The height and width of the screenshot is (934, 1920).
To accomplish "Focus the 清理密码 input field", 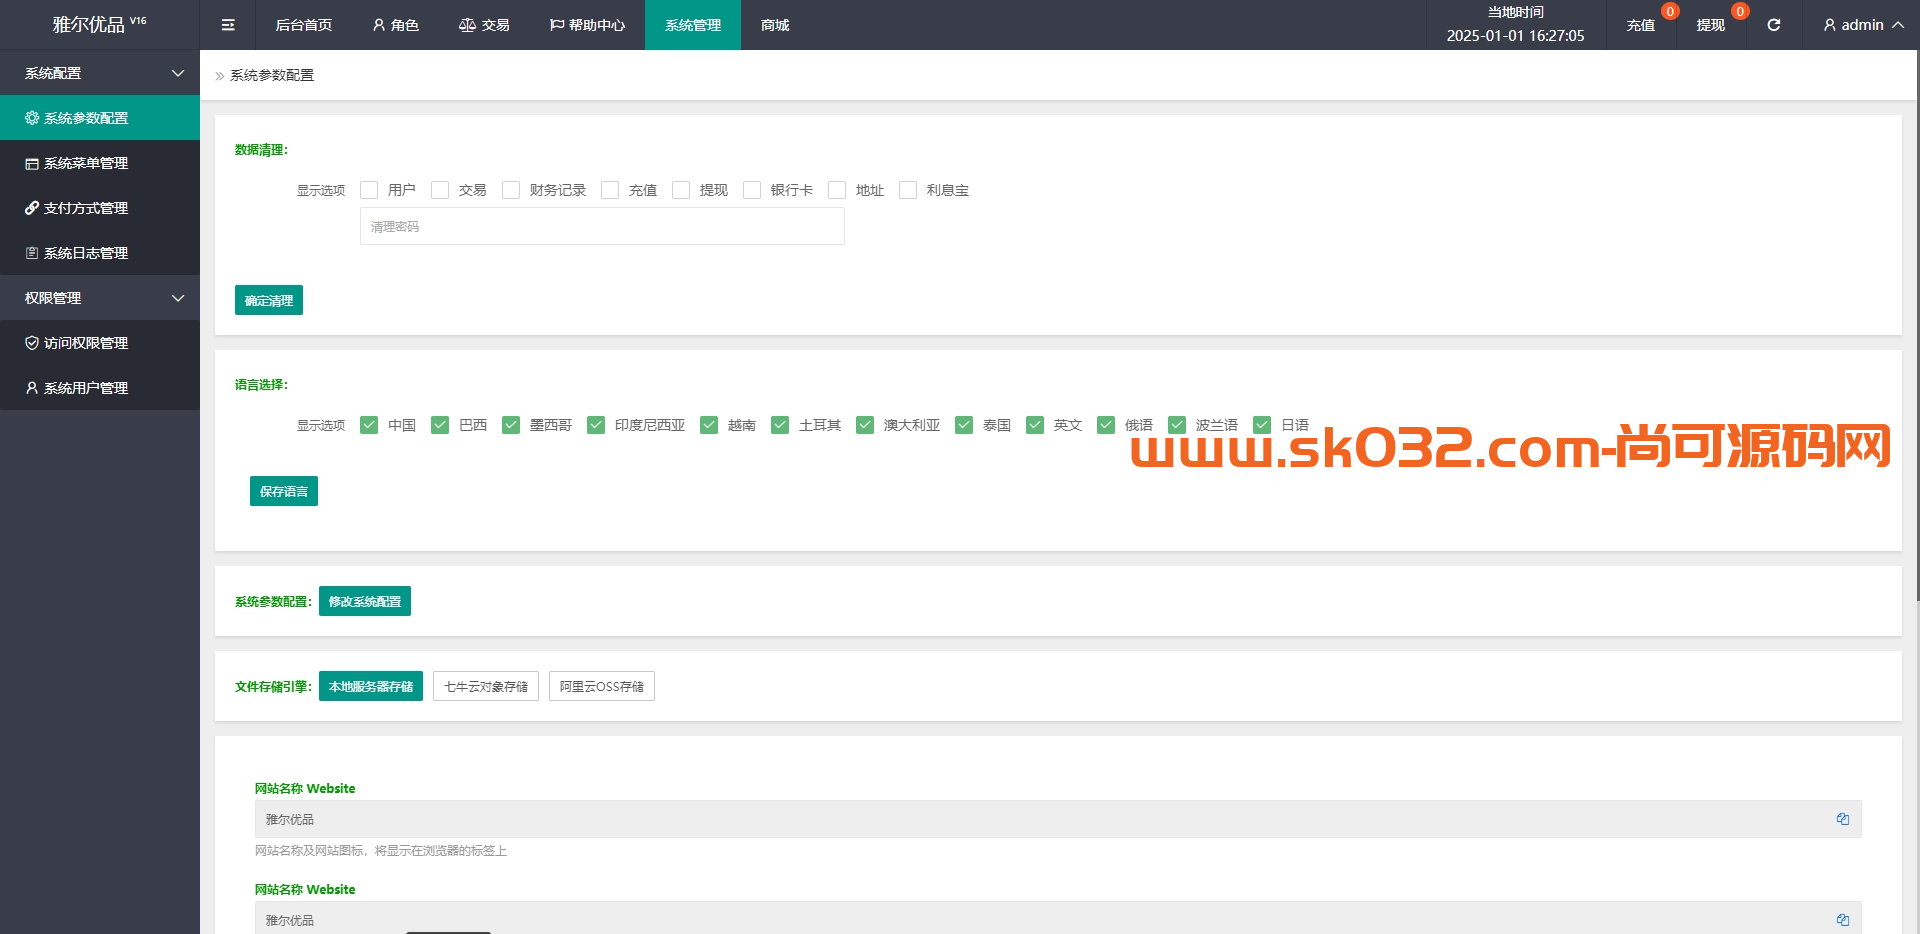I will (x=602, y=226).
